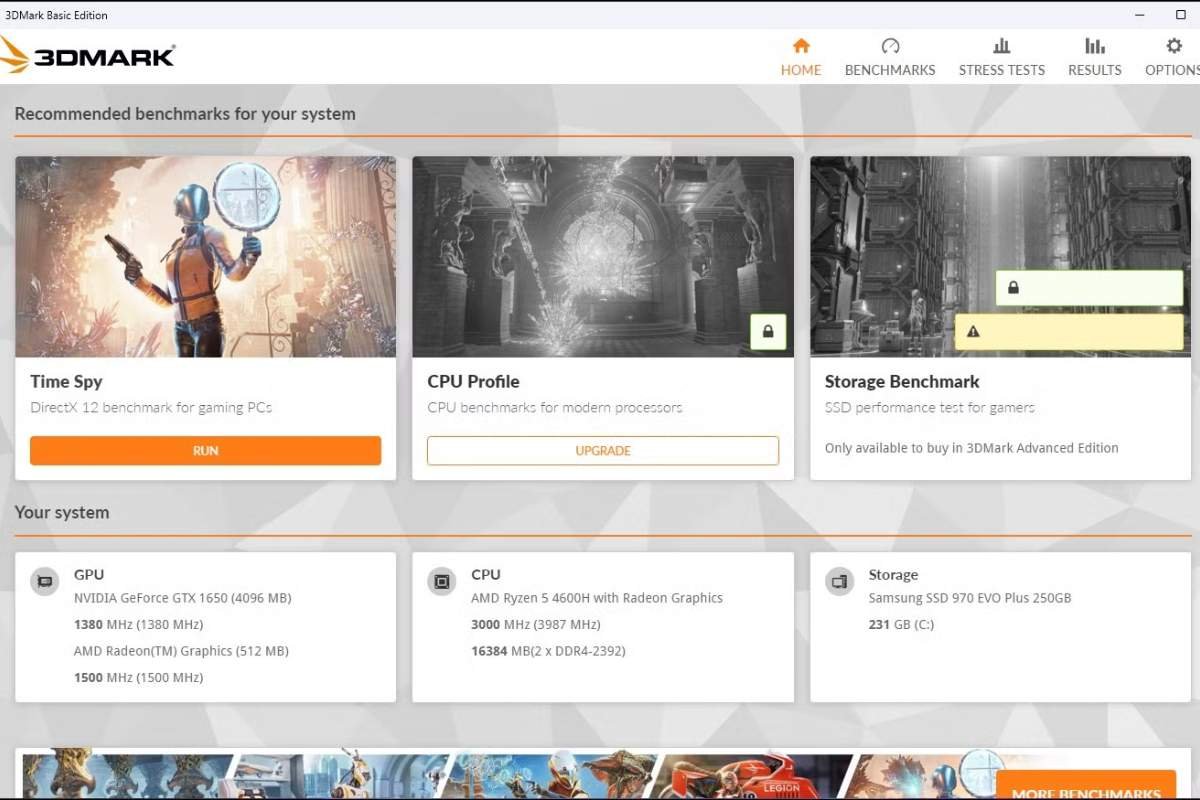Click the More Benchmarks button
Viewport: 1200px width, 800px height.
pos(1086,785)
